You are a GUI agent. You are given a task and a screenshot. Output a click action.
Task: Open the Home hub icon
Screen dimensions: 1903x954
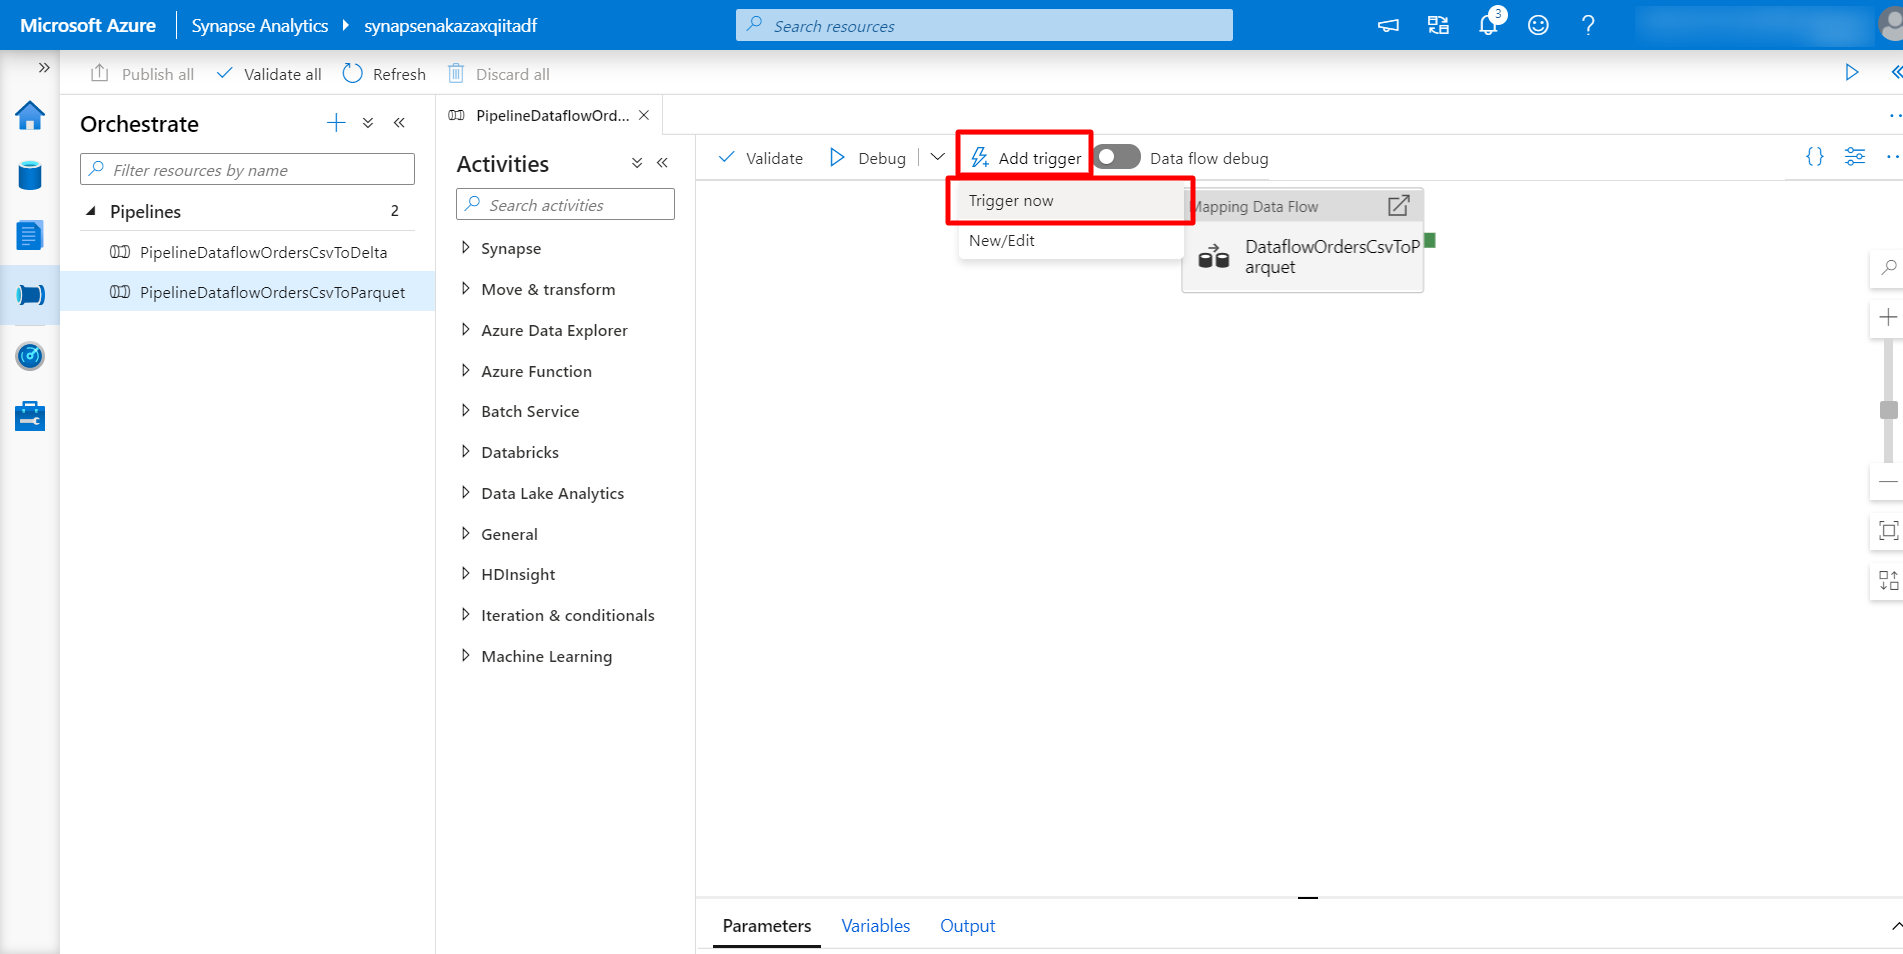[30, 116]
